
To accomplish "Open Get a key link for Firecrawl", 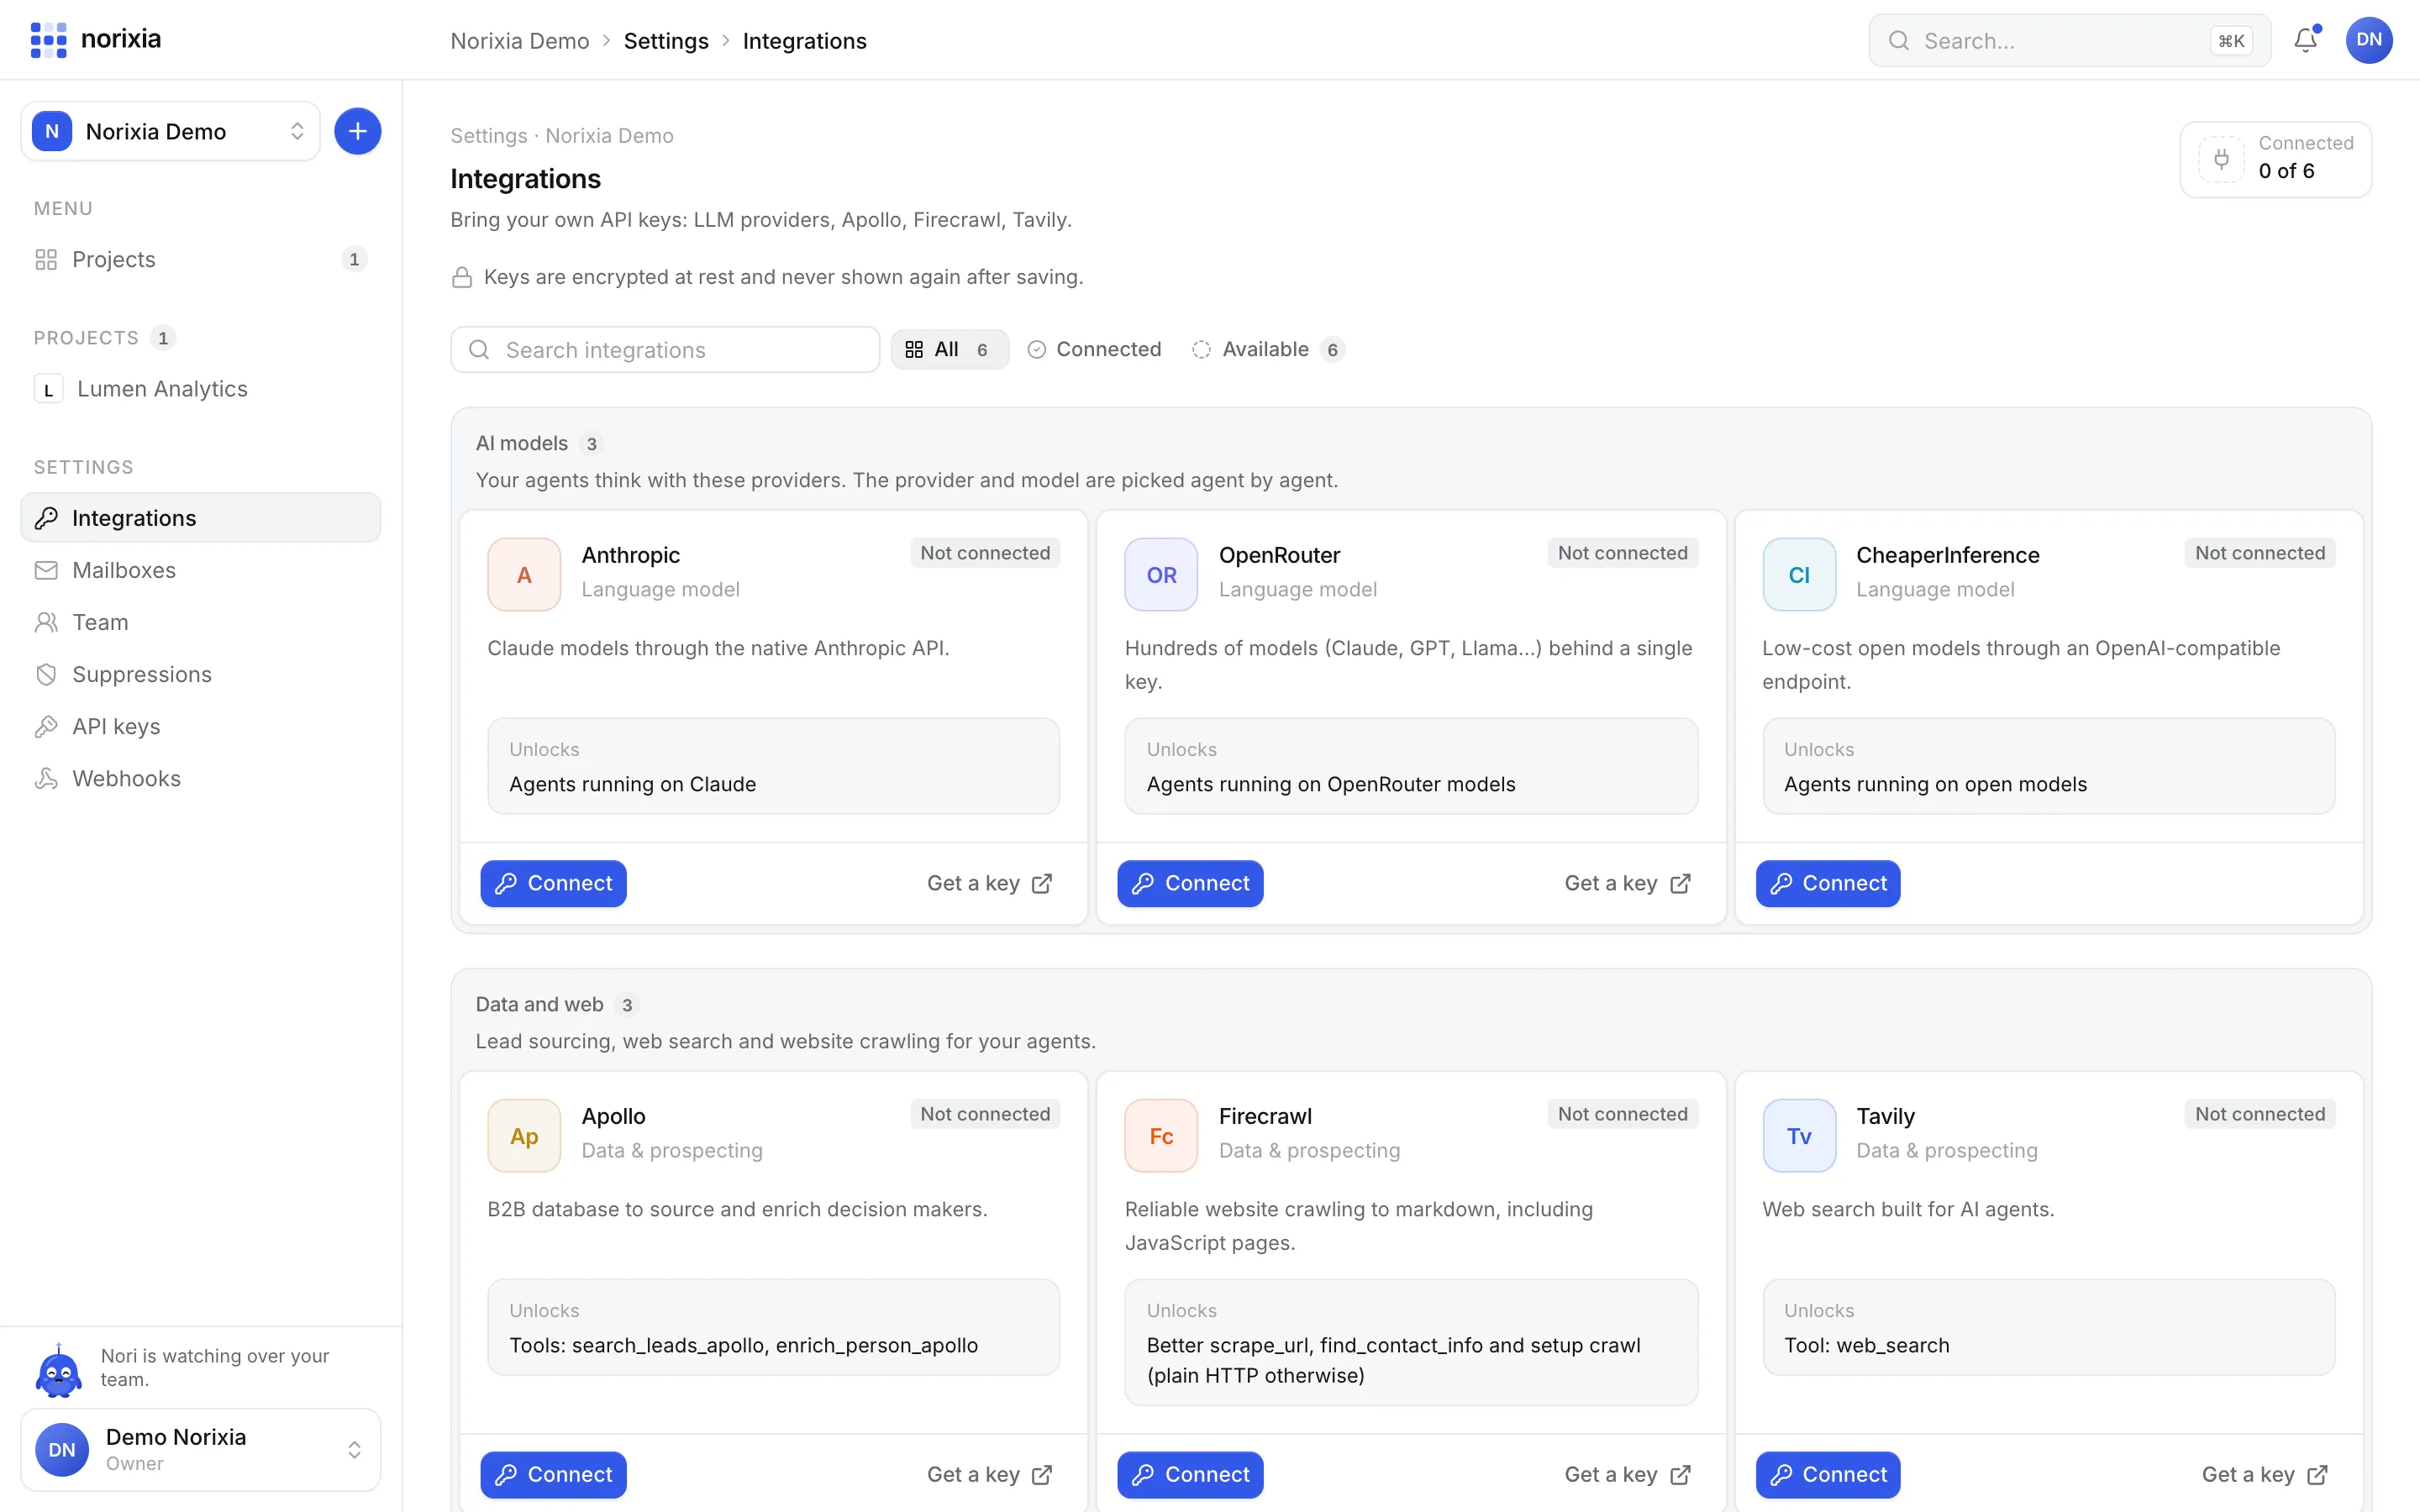I will click(x=1627, y=1474).
